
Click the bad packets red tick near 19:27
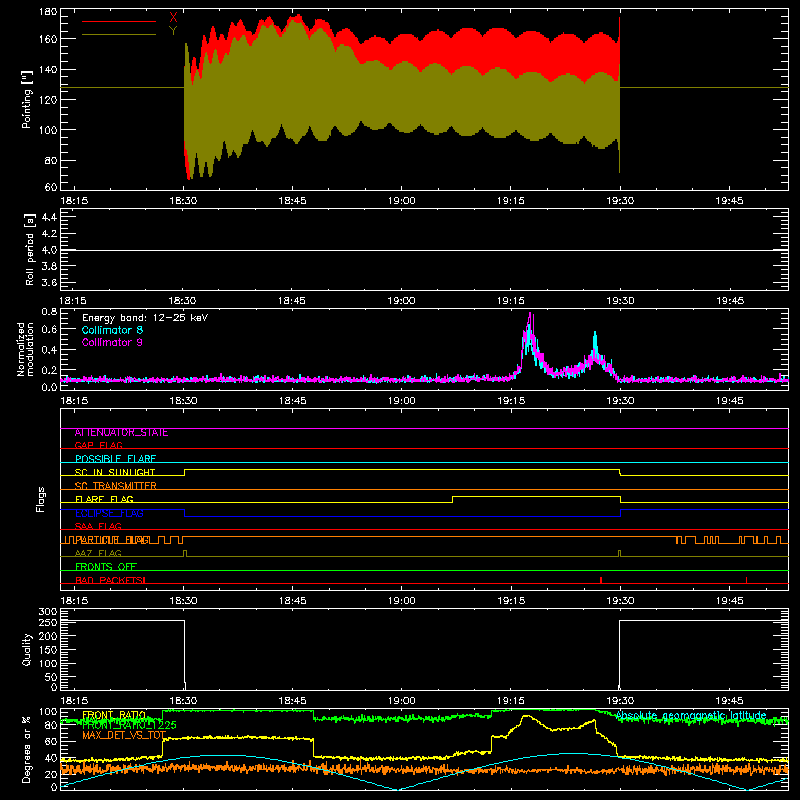tap(601, 580)
